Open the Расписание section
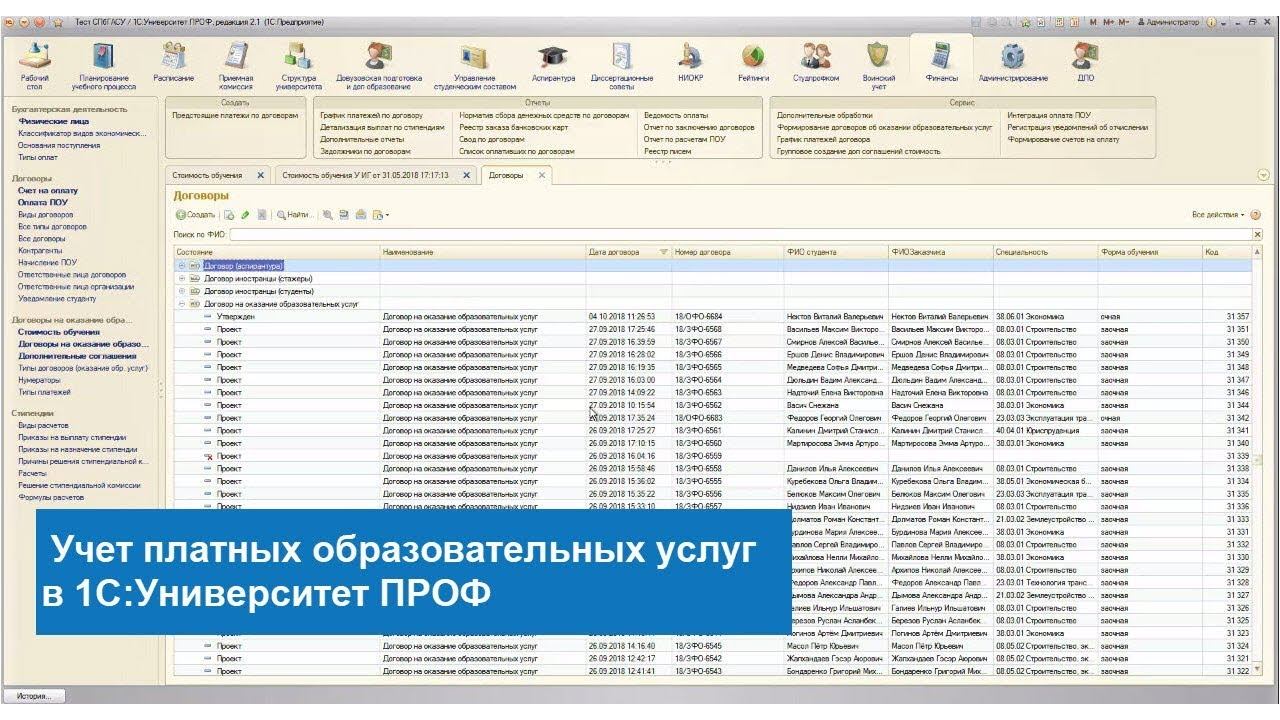1280x720 pixels. point(173,60)
